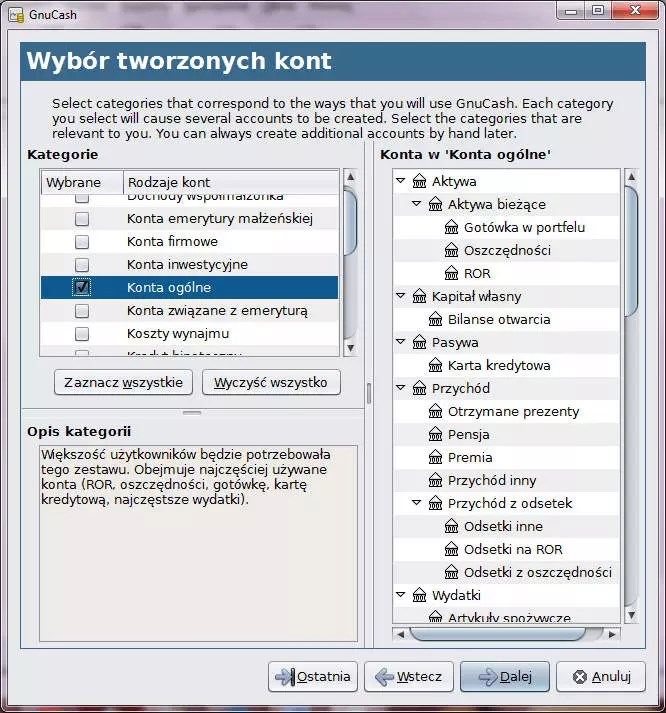Select the Pensja account row
666x713 pixels.
(506, 435)
